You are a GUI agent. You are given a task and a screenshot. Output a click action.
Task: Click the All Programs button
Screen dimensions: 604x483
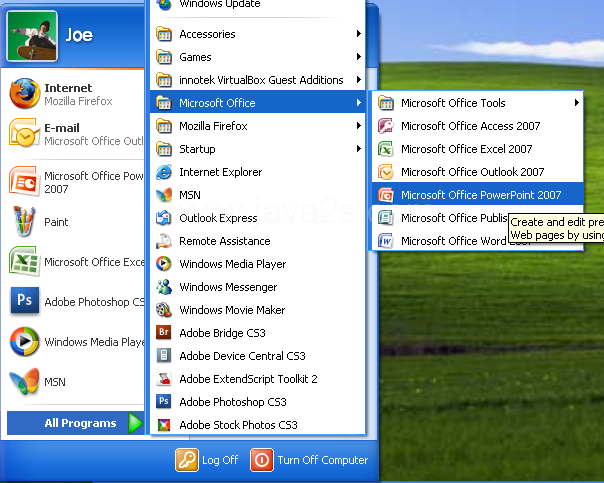[x=76, y=423]
